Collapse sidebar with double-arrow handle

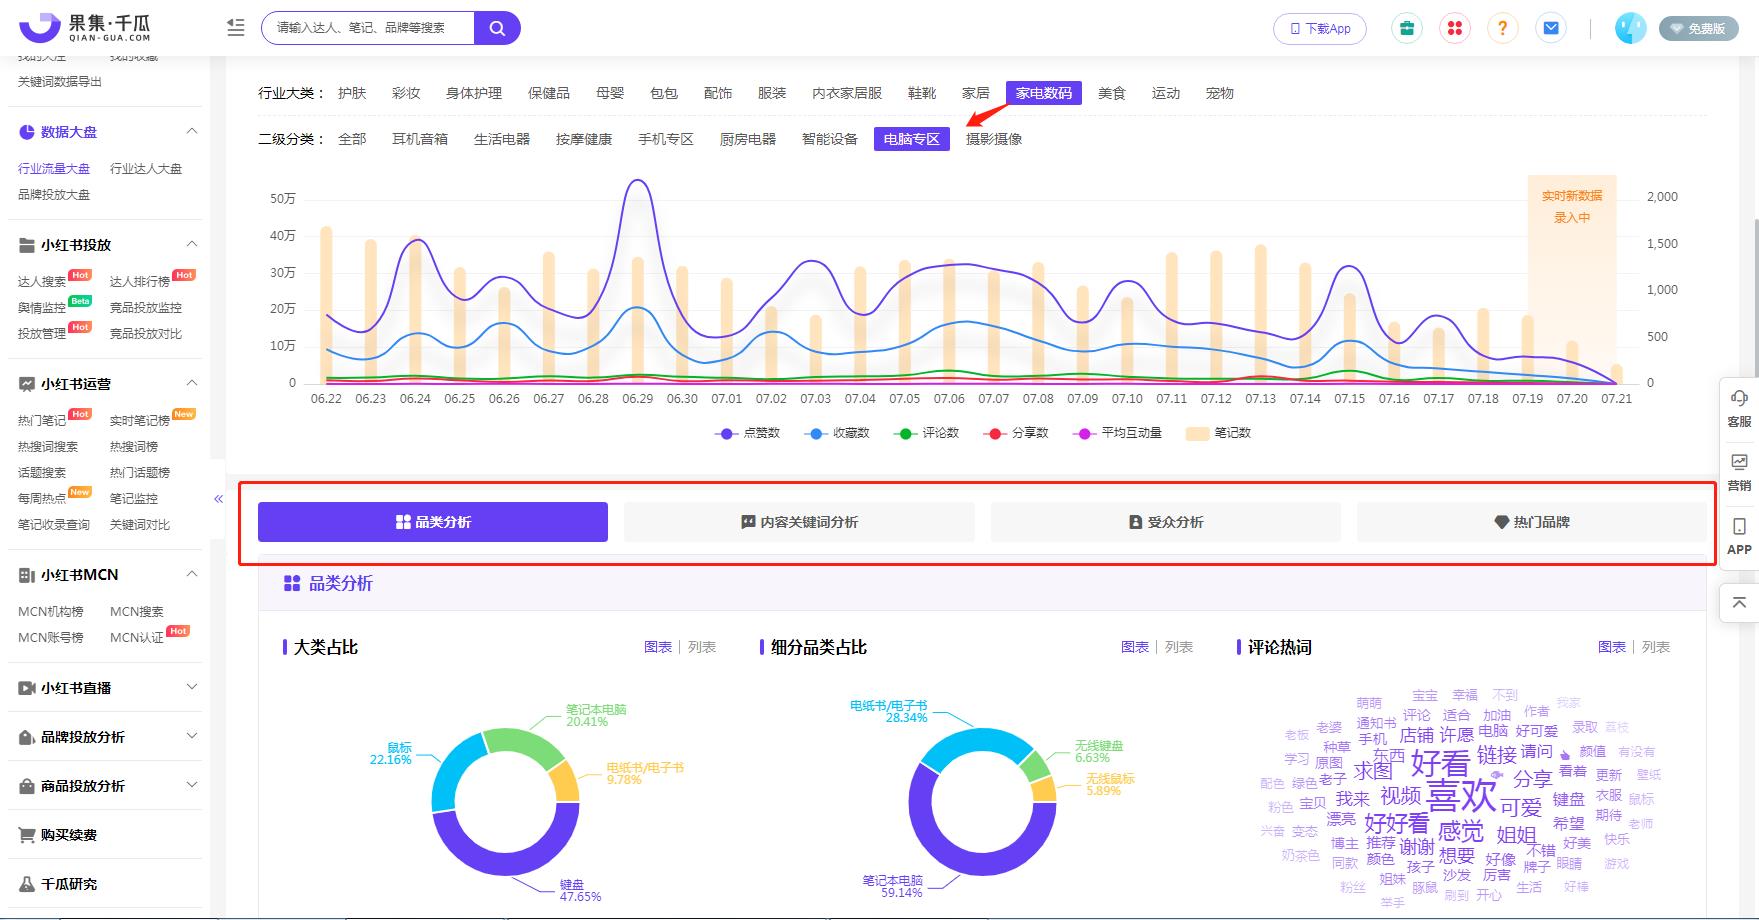click(218, 499)
